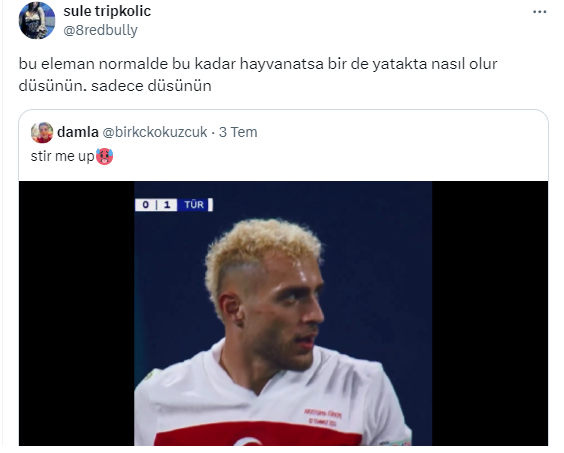Click the red crescent on the jersey

248,441
